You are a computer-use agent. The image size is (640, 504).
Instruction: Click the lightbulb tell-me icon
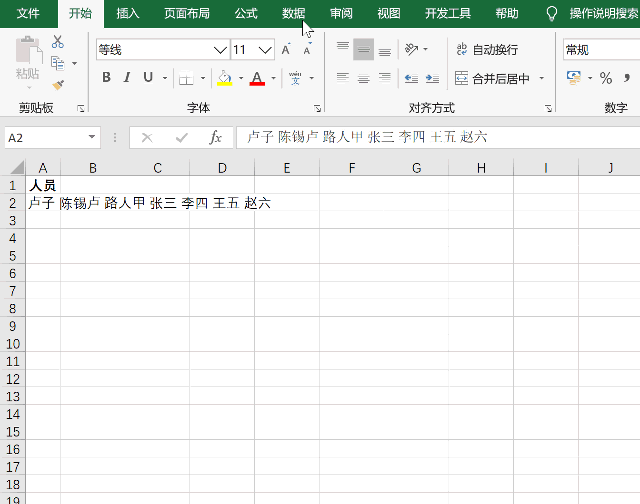[x=552, y=13]
